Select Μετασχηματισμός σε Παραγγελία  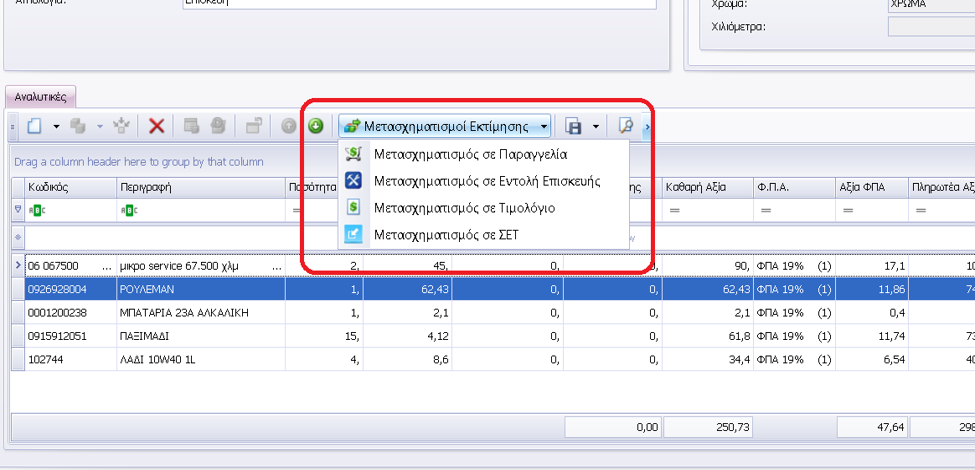pyautogui.click(x=470, y=154)
